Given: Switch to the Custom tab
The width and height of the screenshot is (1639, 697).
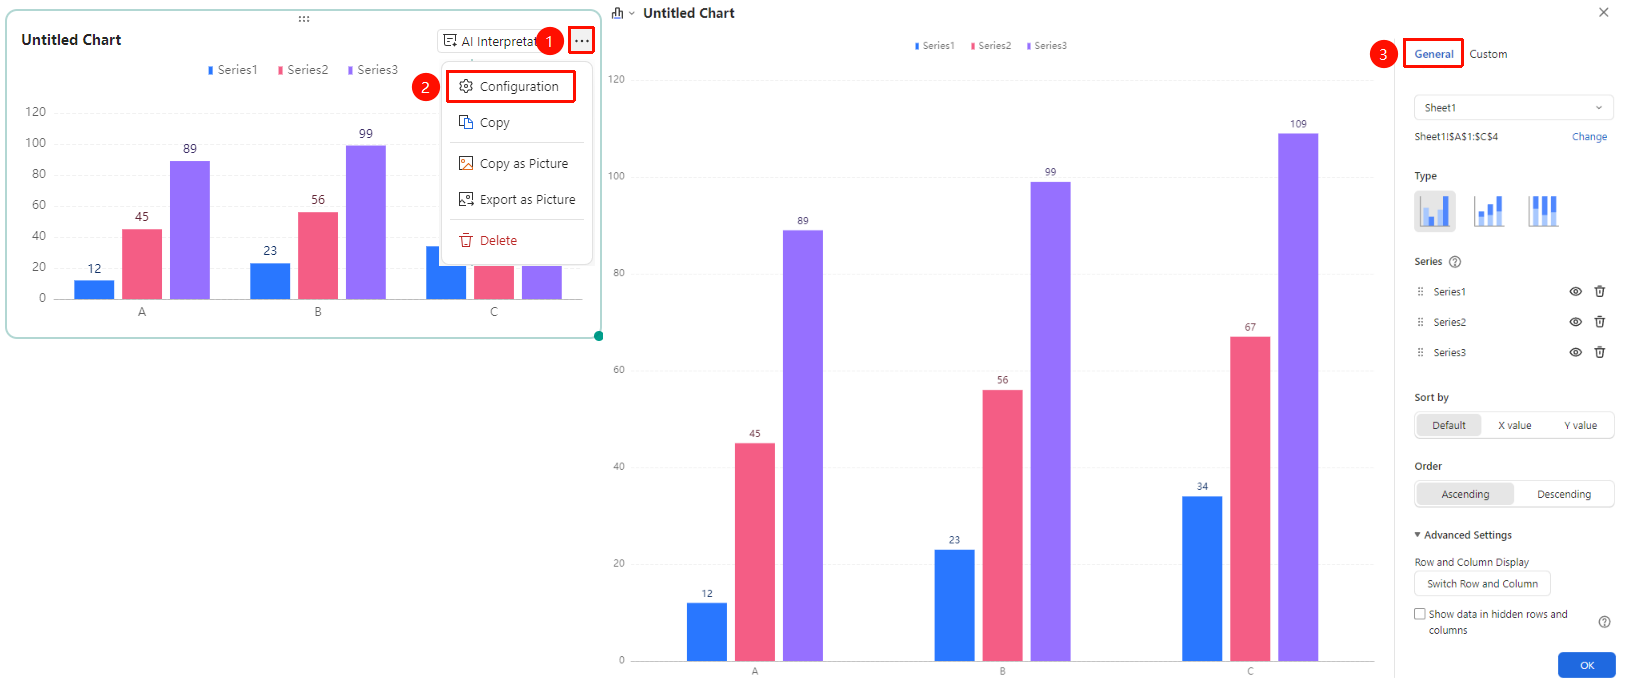Looking at the screenshot, I should (x=1488, y=54).
